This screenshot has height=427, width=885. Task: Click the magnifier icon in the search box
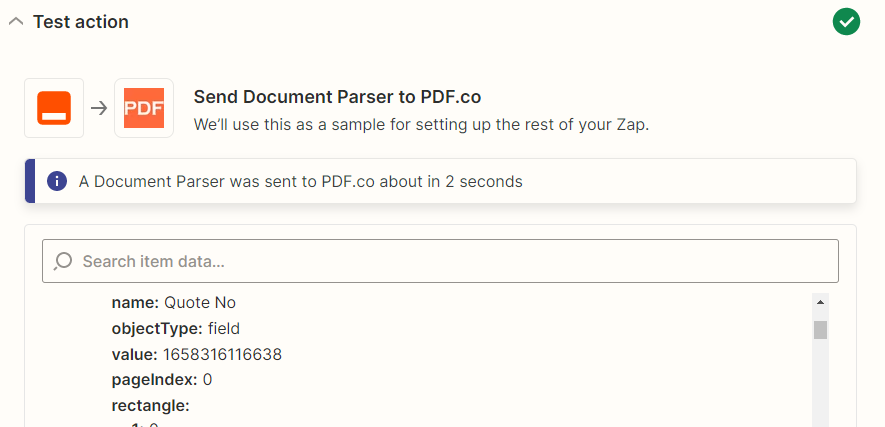pos(63,261)
